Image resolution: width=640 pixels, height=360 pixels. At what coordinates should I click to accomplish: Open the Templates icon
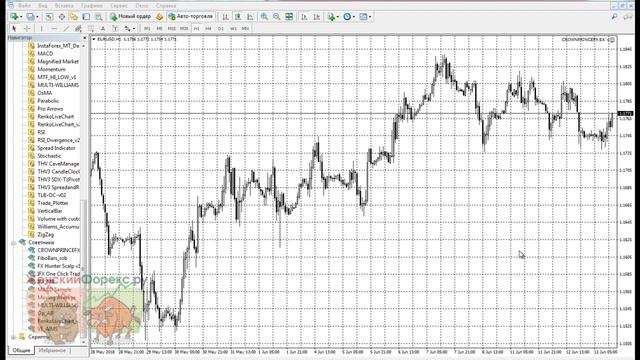(x=363, y=17)
